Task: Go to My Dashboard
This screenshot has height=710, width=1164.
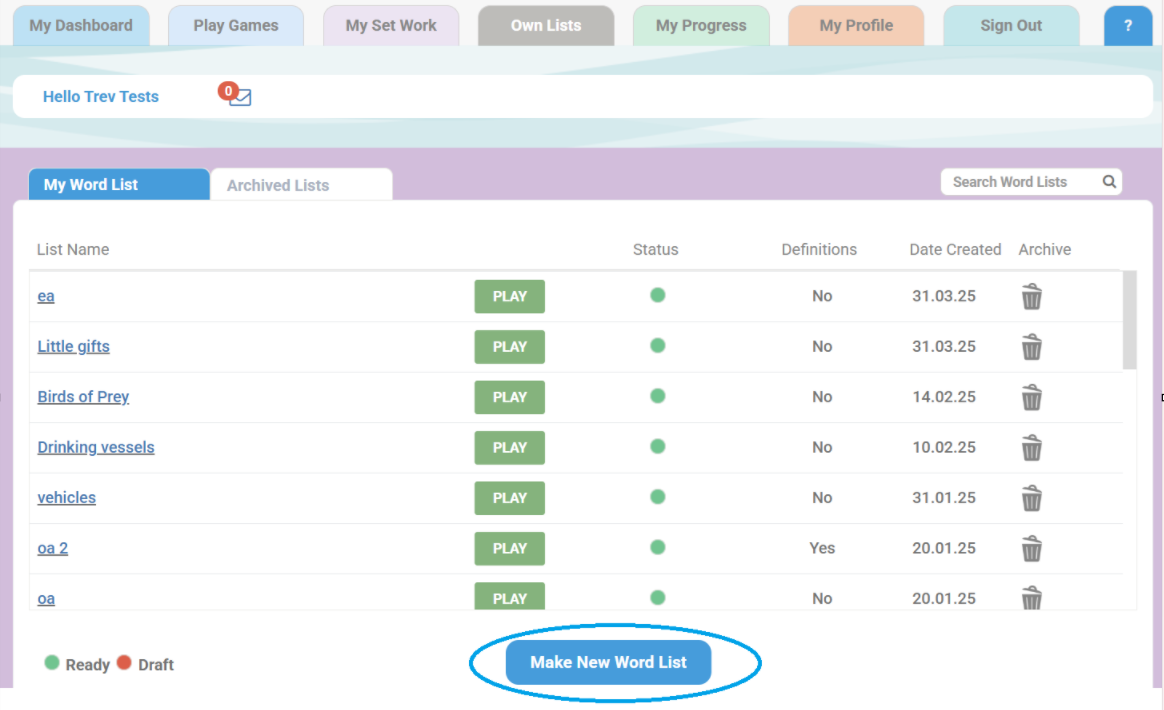Action: (81, 26)
